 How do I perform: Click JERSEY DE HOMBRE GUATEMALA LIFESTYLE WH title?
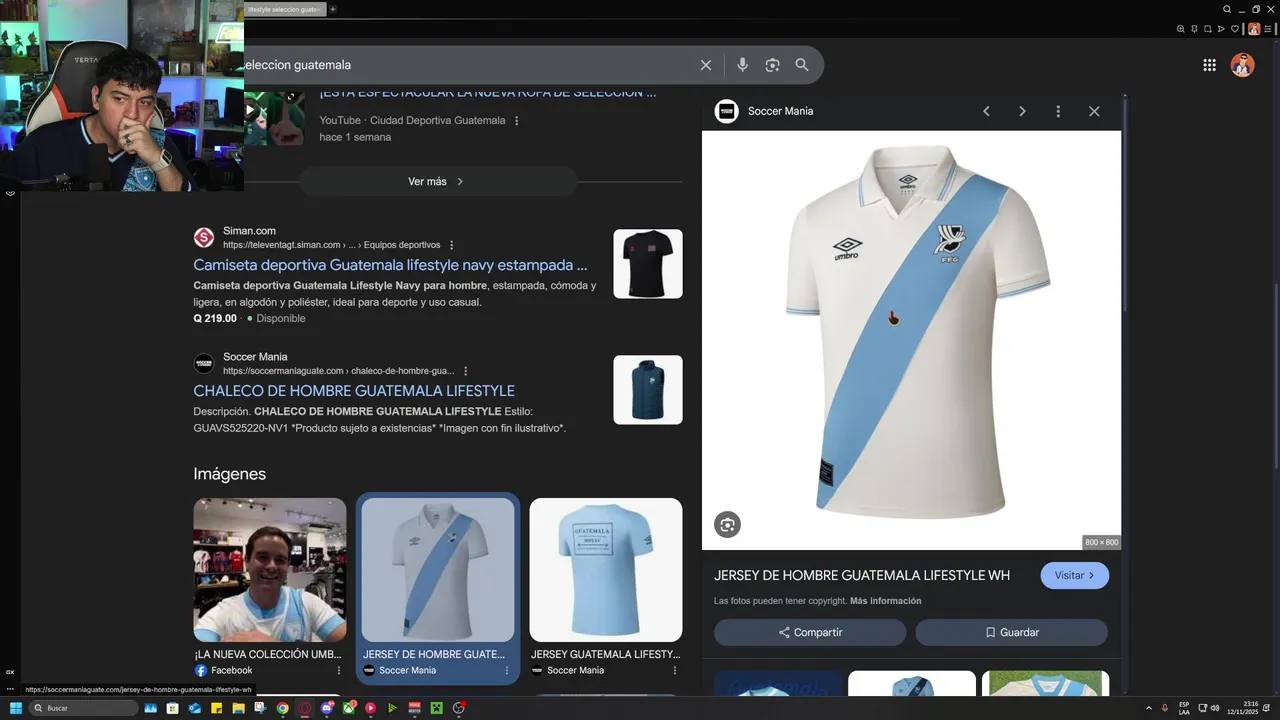coord(862,576)
